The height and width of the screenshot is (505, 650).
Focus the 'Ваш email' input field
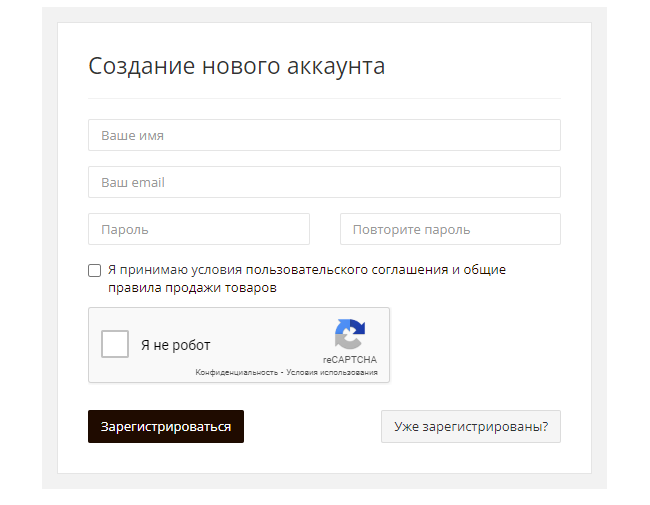324,182
